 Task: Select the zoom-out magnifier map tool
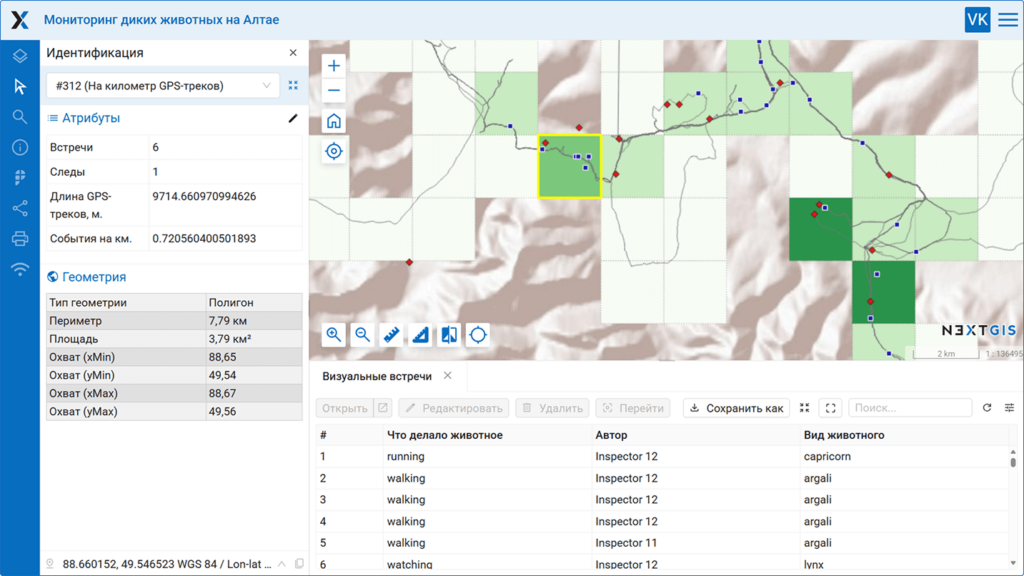362,335
